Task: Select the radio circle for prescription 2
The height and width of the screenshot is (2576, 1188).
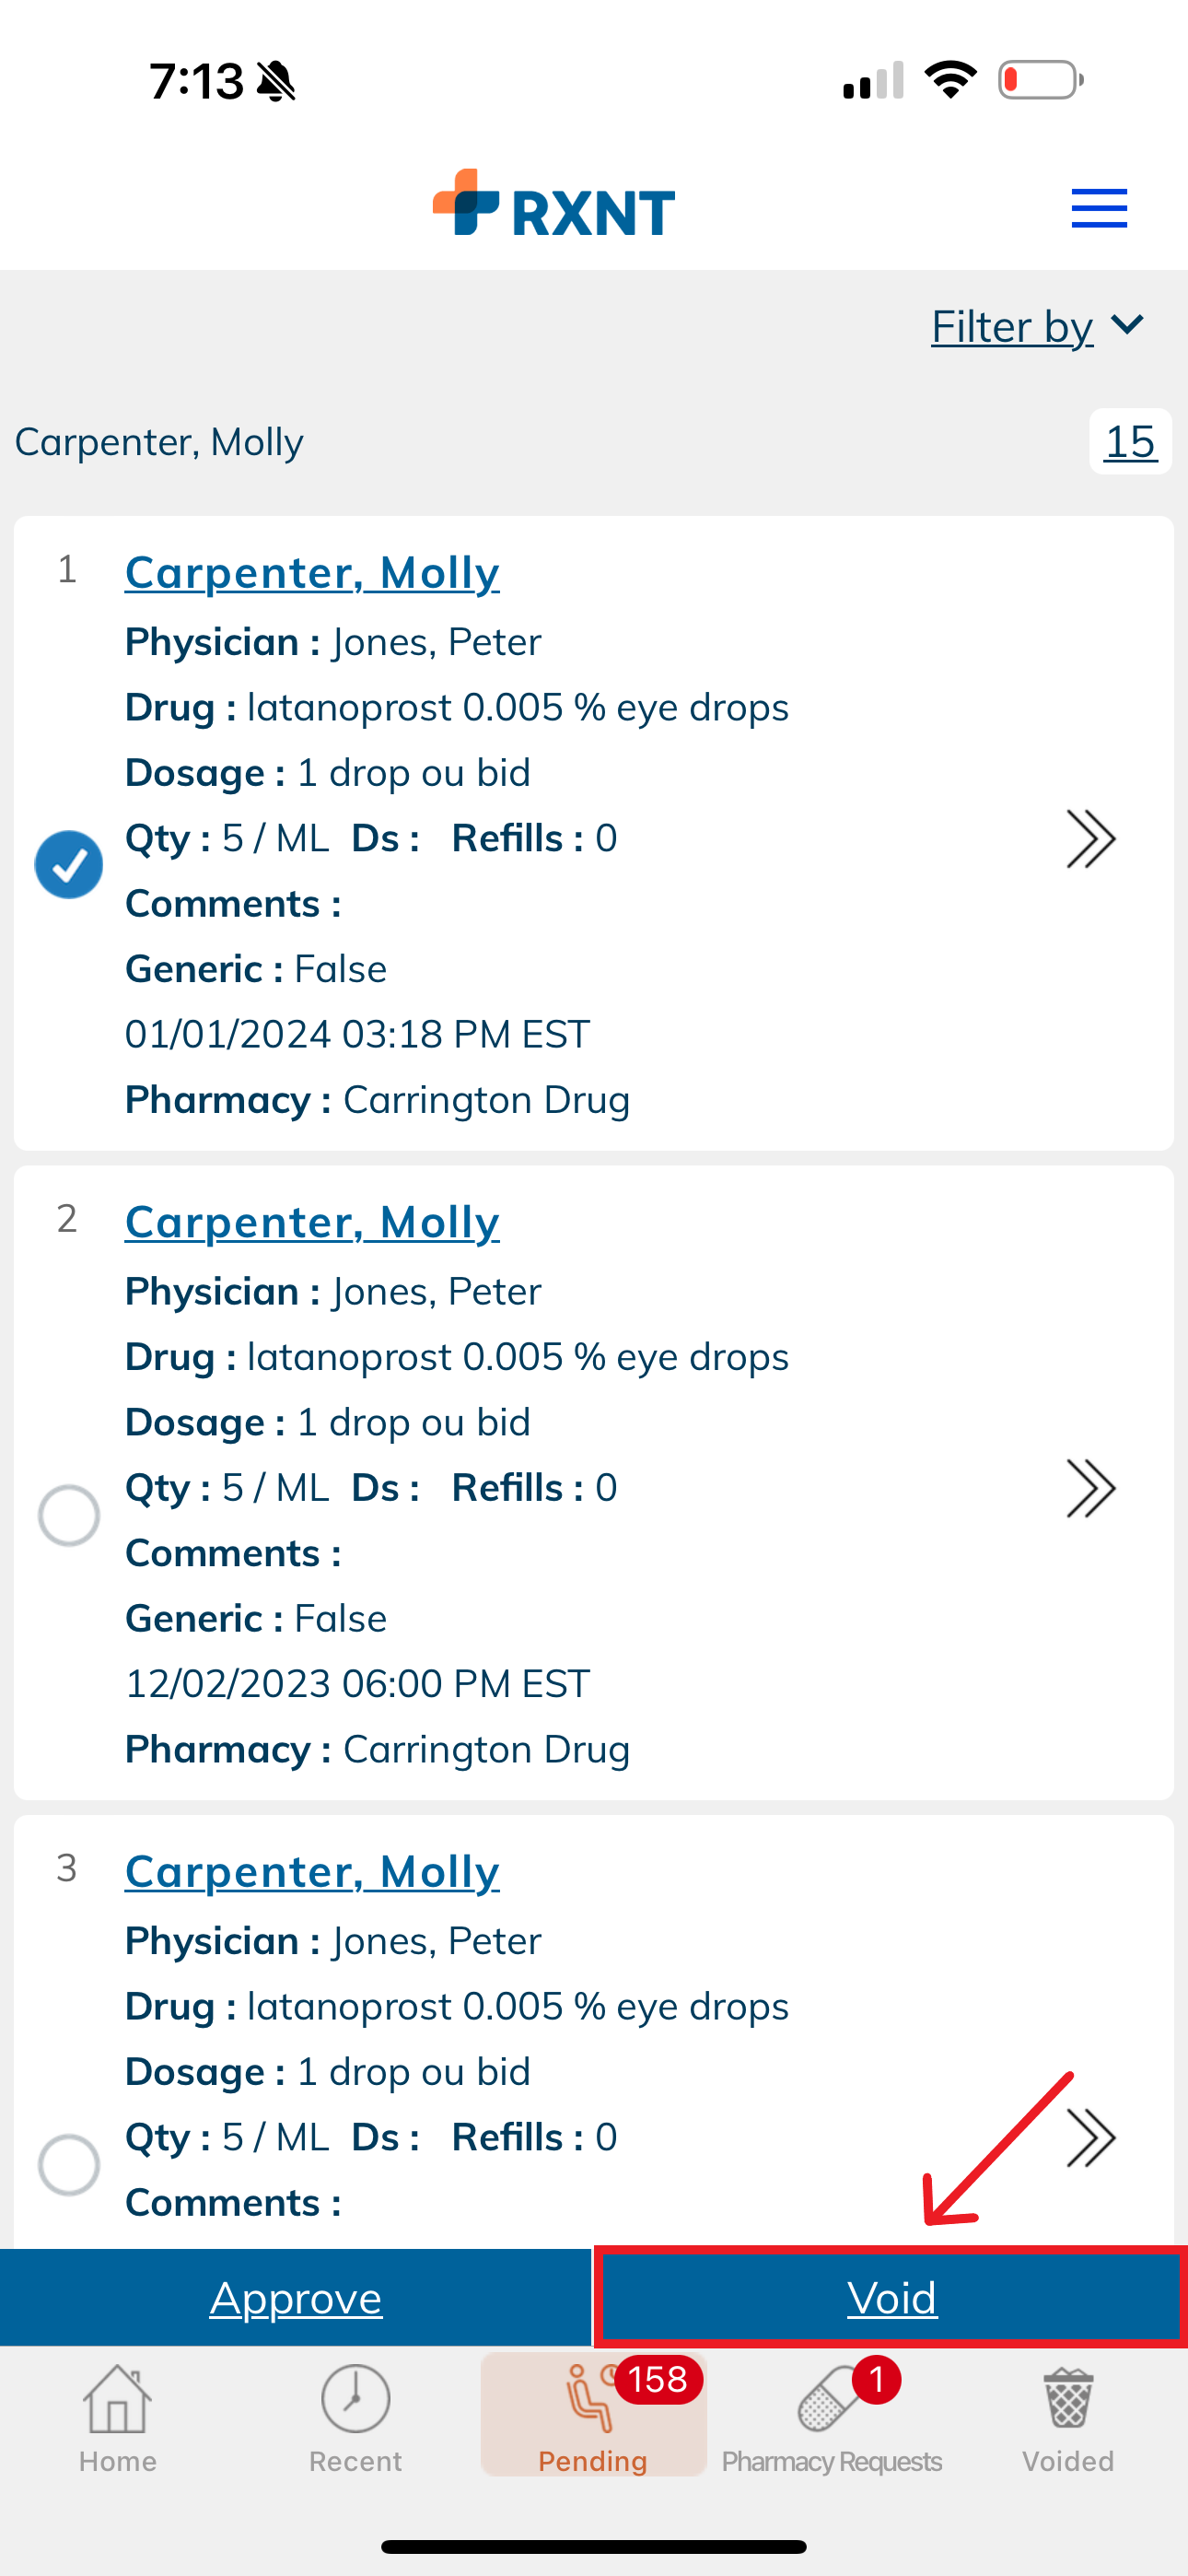Action: click(x=69, y=1515)
